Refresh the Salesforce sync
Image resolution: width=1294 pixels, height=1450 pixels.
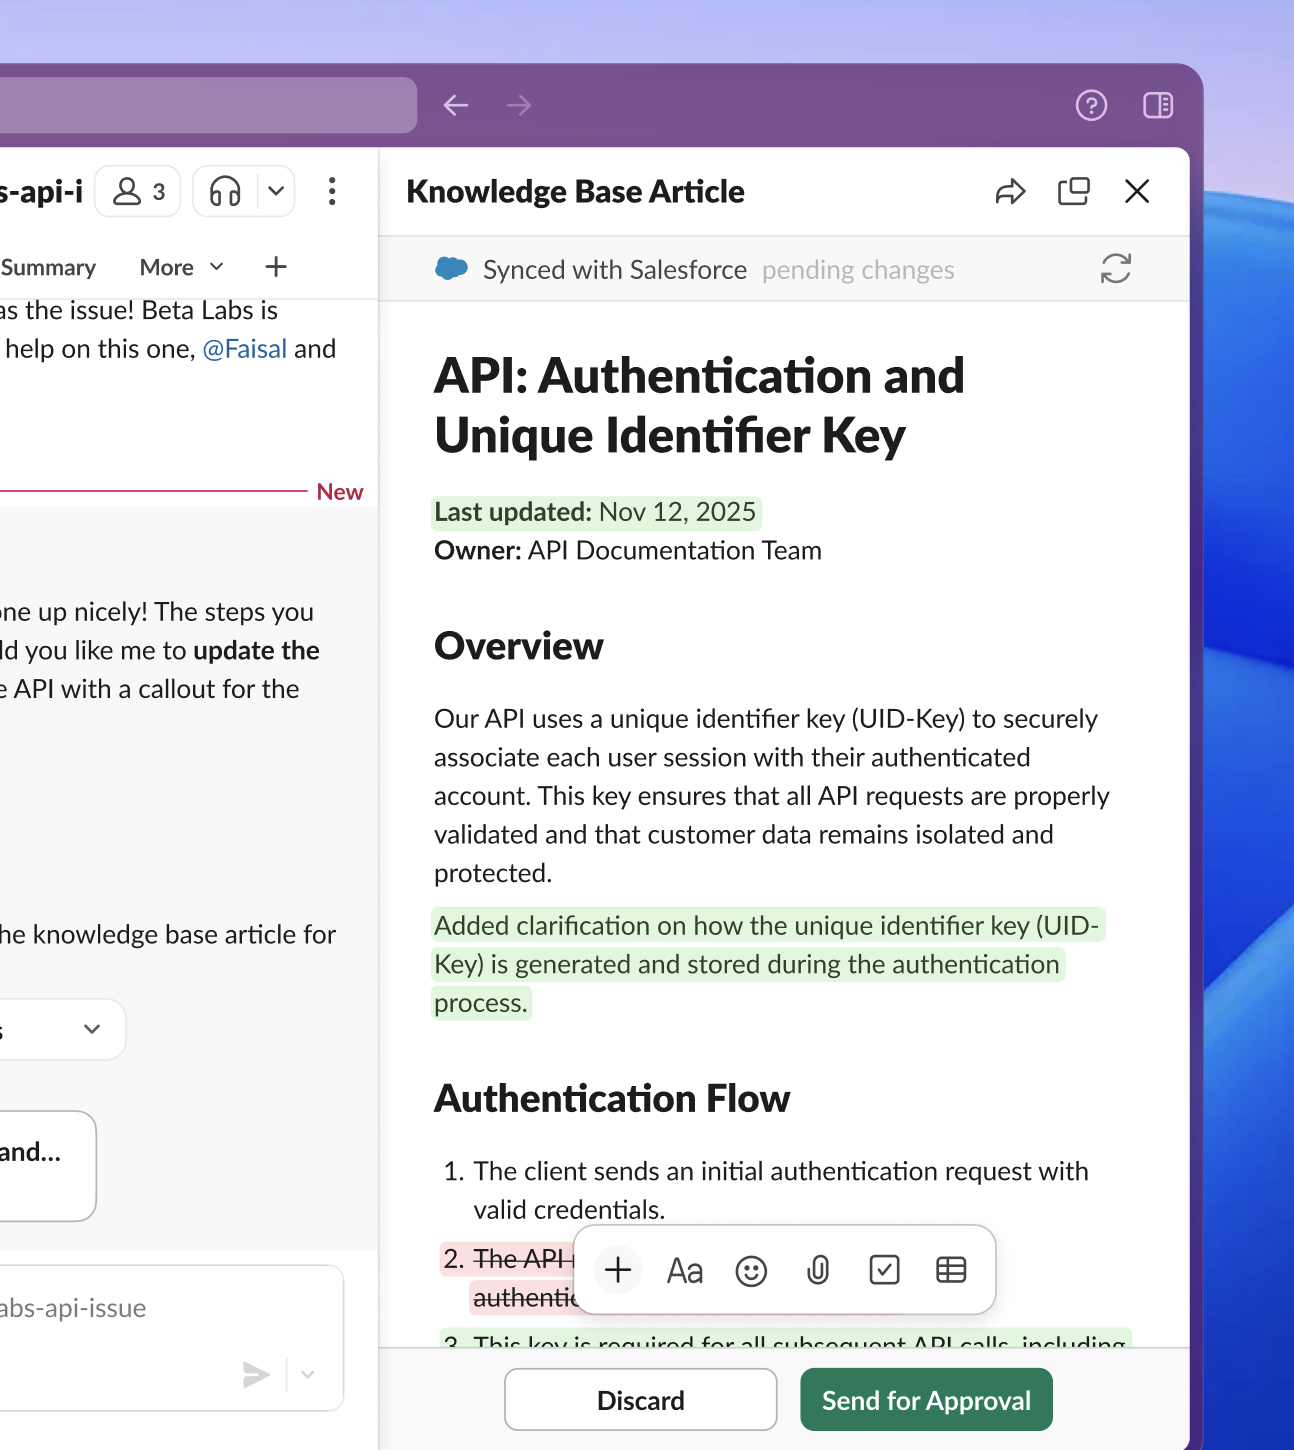tap(1116, 268)
